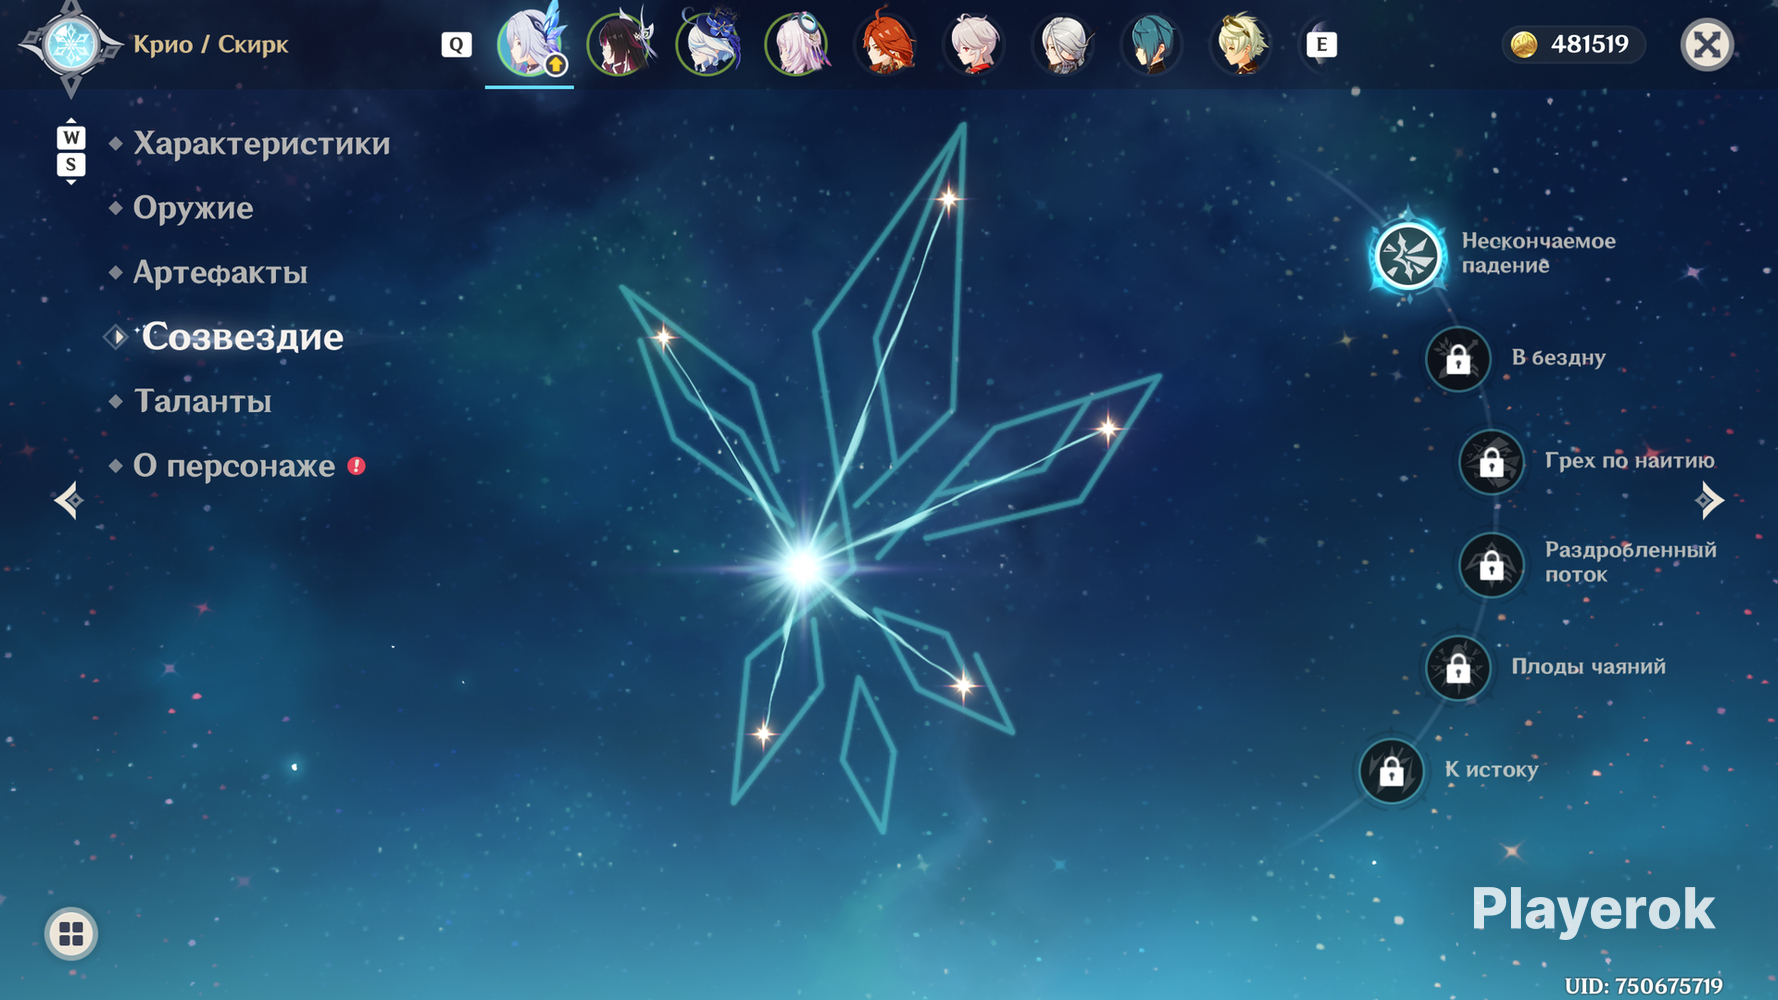Click the locked Грех по наитию icon

[1491, 462]
